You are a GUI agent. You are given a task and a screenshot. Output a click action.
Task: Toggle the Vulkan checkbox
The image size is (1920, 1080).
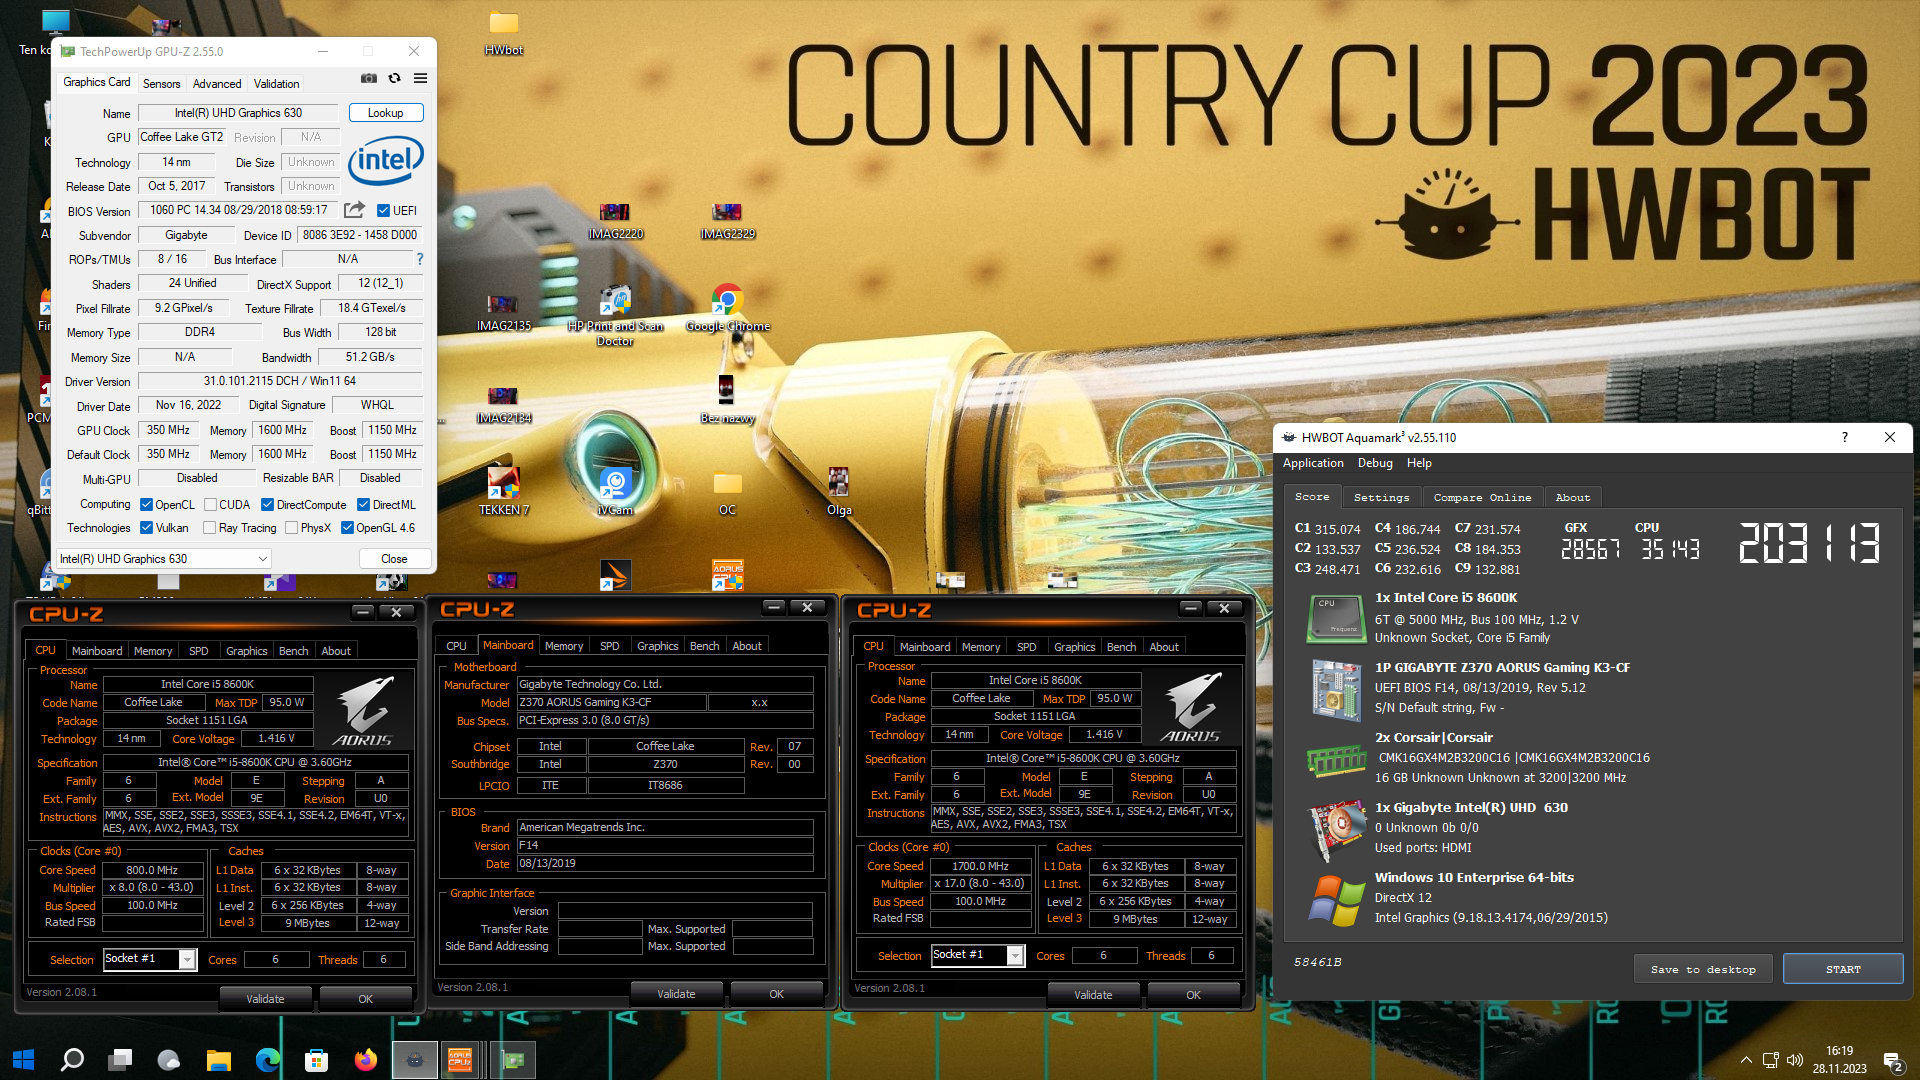(x=146, y=528)
